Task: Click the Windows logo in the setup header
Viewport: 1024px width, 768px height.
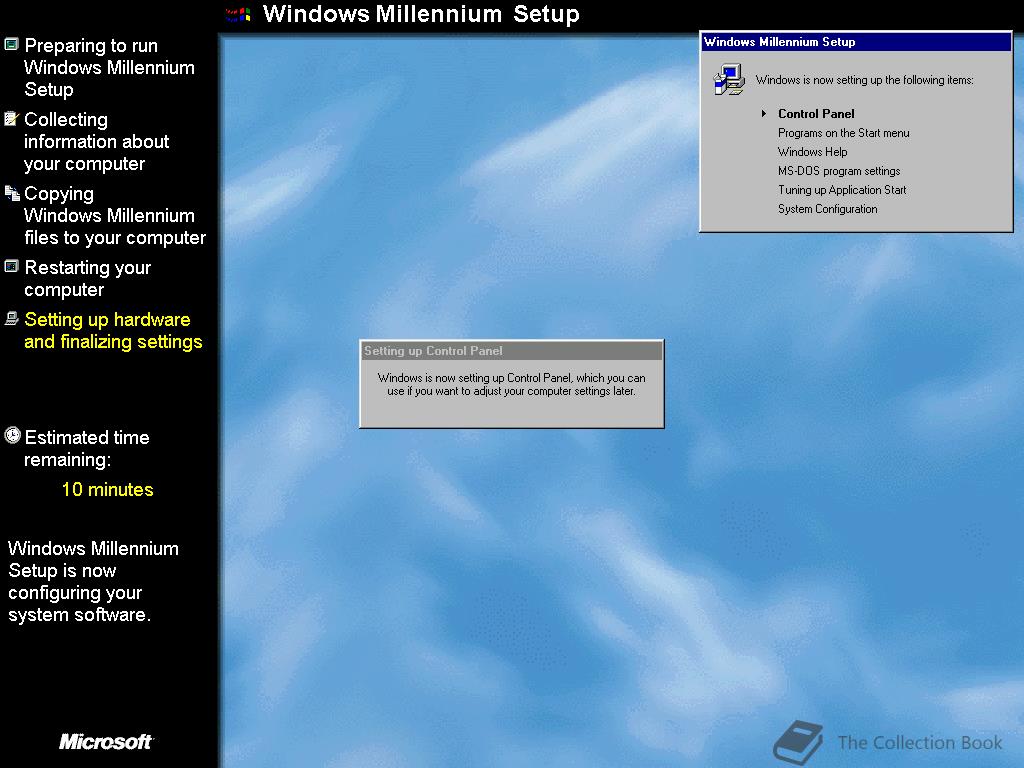Action: 238,14
